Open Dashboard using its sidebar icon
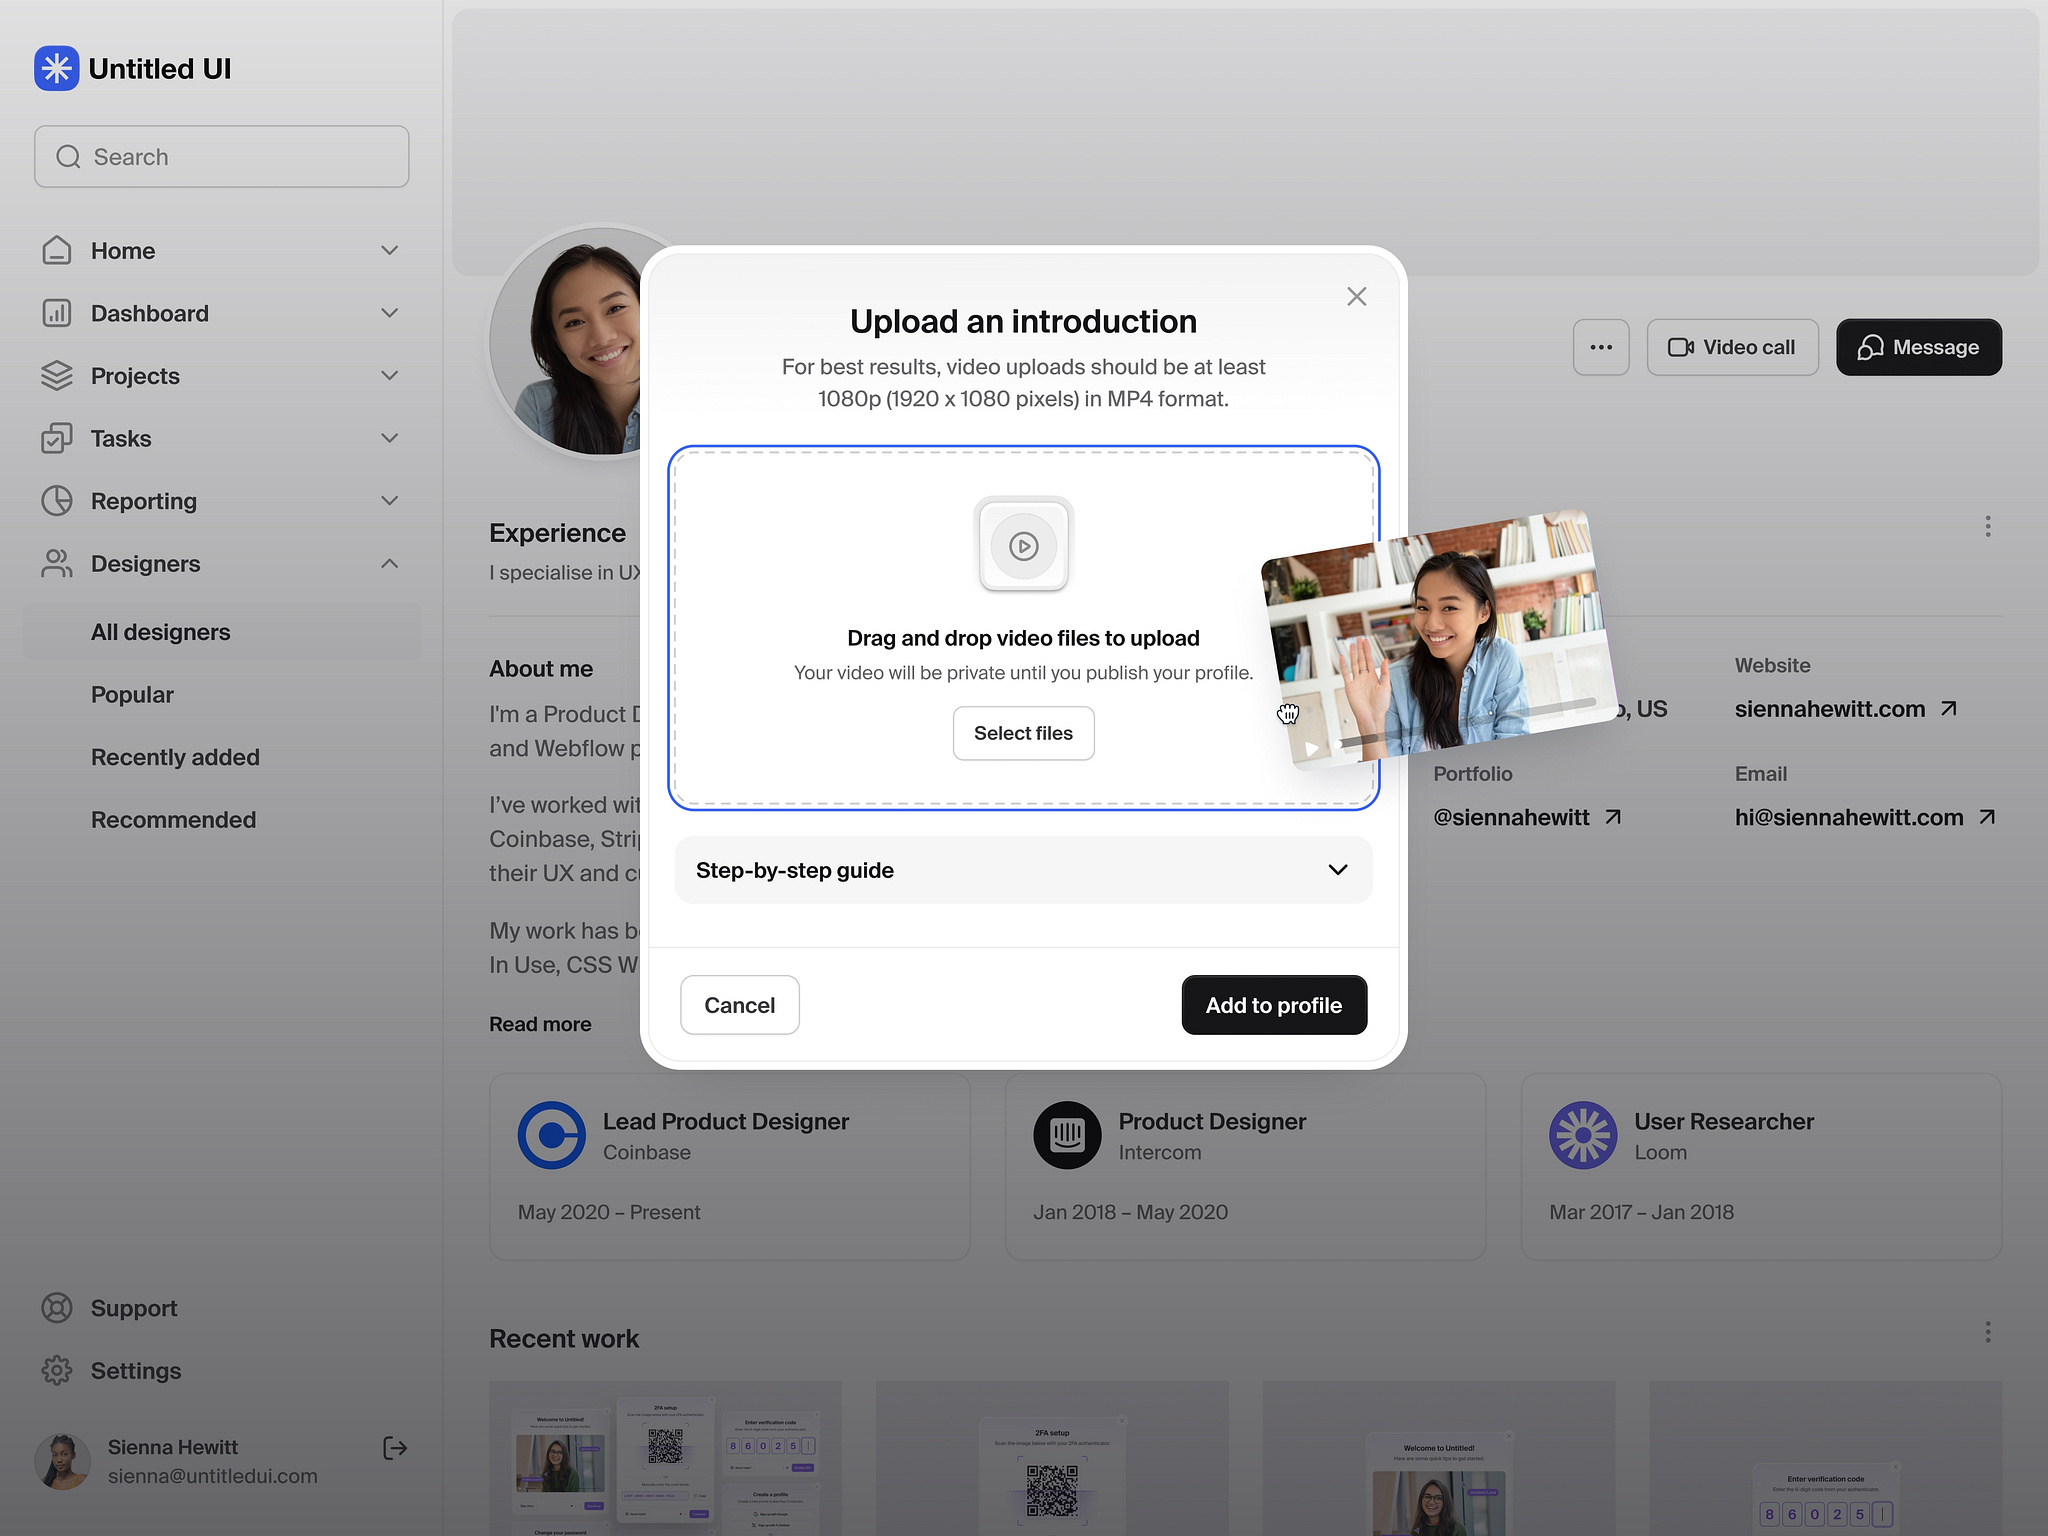Image resolution: width=2048 pixels, height=1536 pixels. click(57, 313)
